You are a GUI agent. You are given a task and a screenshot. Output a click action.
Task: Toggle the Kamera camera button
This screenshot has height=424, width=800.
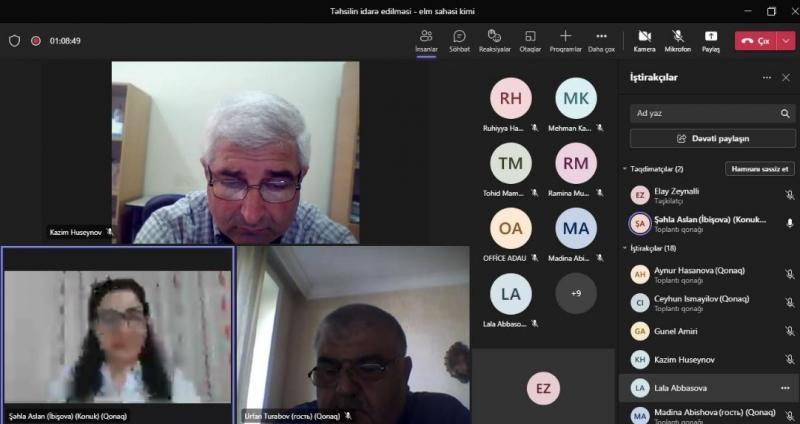tap(644, 41)
